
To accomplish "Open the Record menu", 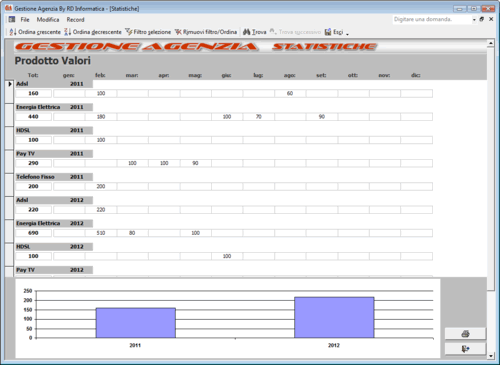I will (75, 20).
